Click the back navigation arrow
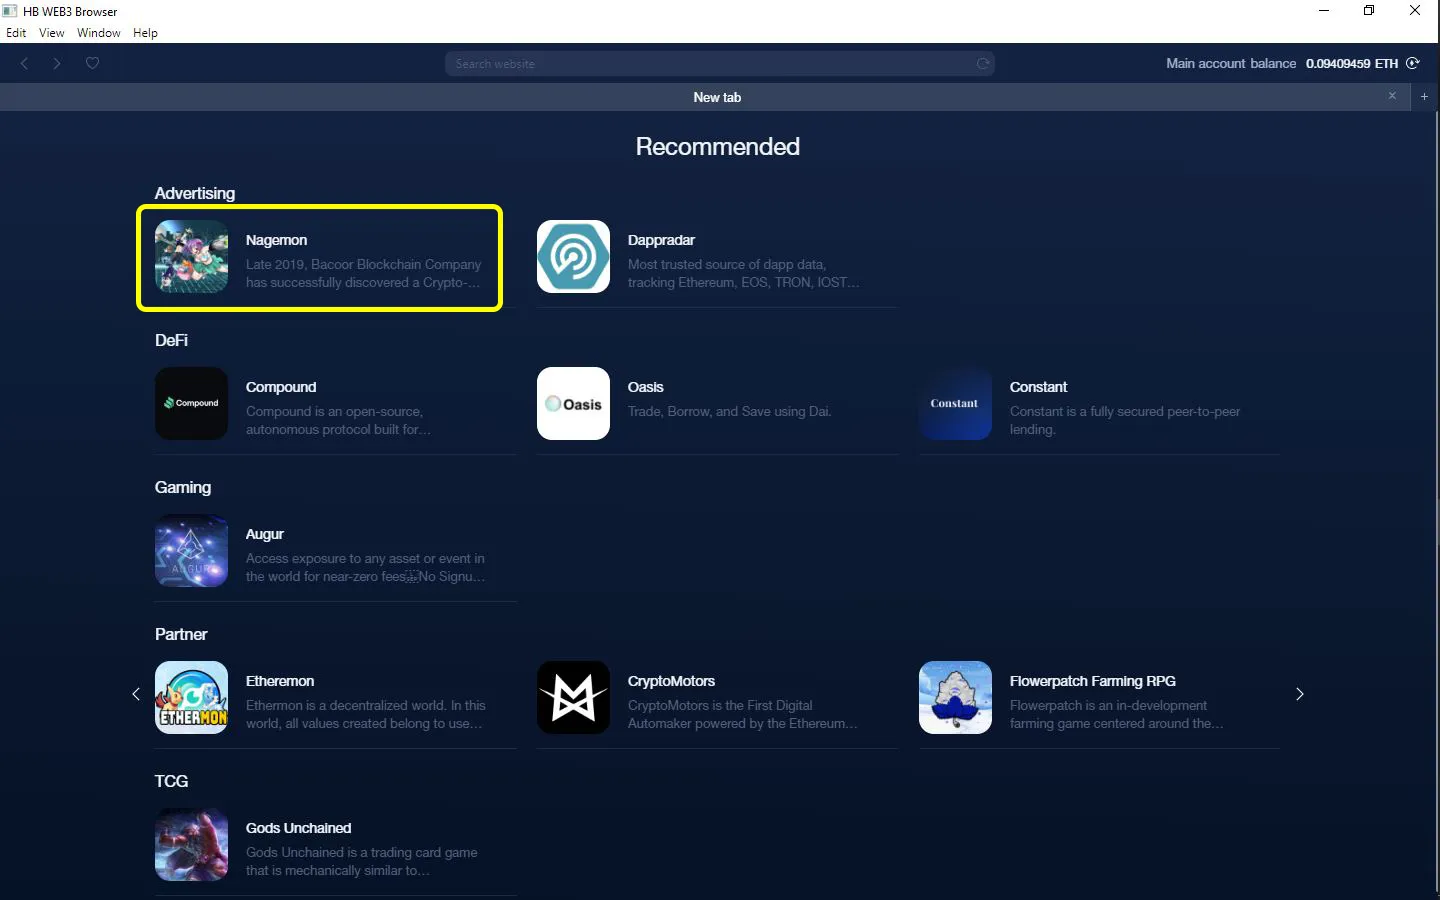This screenshot has height=900, width=1440. tap(24, 63)
